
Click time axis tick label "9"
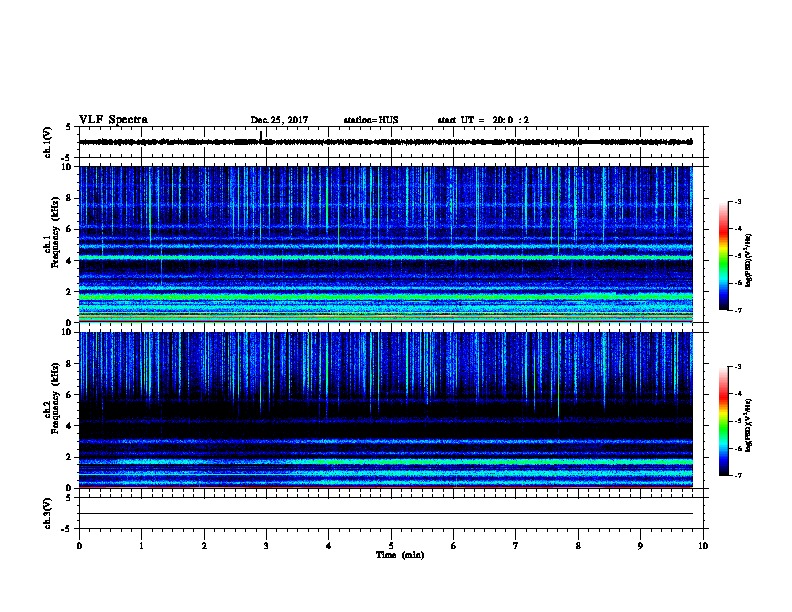pos(640,546)
